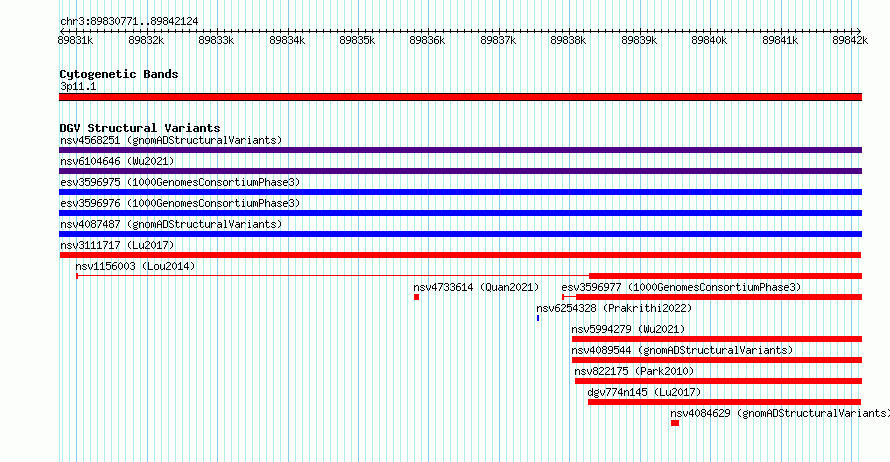This screenshot has width=890, height=462.
Task: Click the red 3p11.1 cytogenetic band bar
Action: coord(460,97)
